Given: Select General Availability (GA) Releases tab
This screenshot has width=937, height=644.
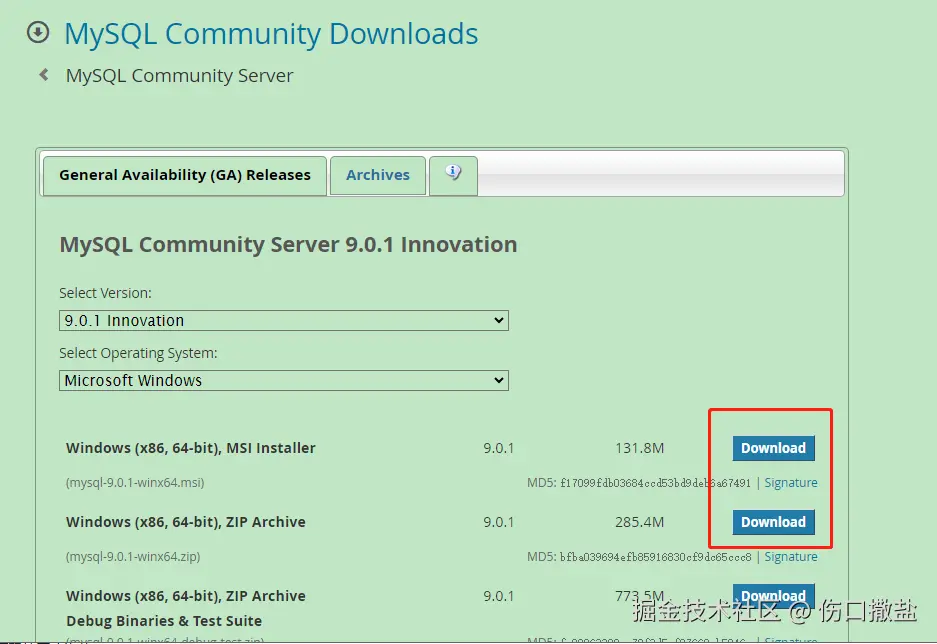Looking at the screenshot, I should (x=185, y=175).
